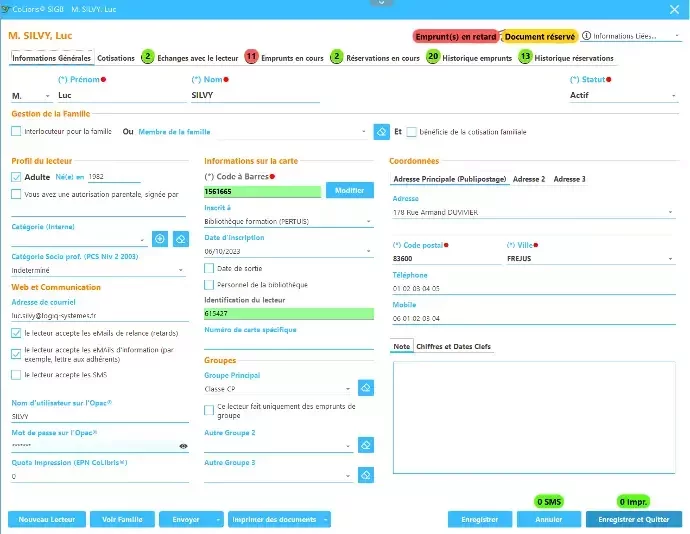The image size is (690, 534).
Task: Reveal the Opac password with eye icon
Action: click(x=183, y=447)
